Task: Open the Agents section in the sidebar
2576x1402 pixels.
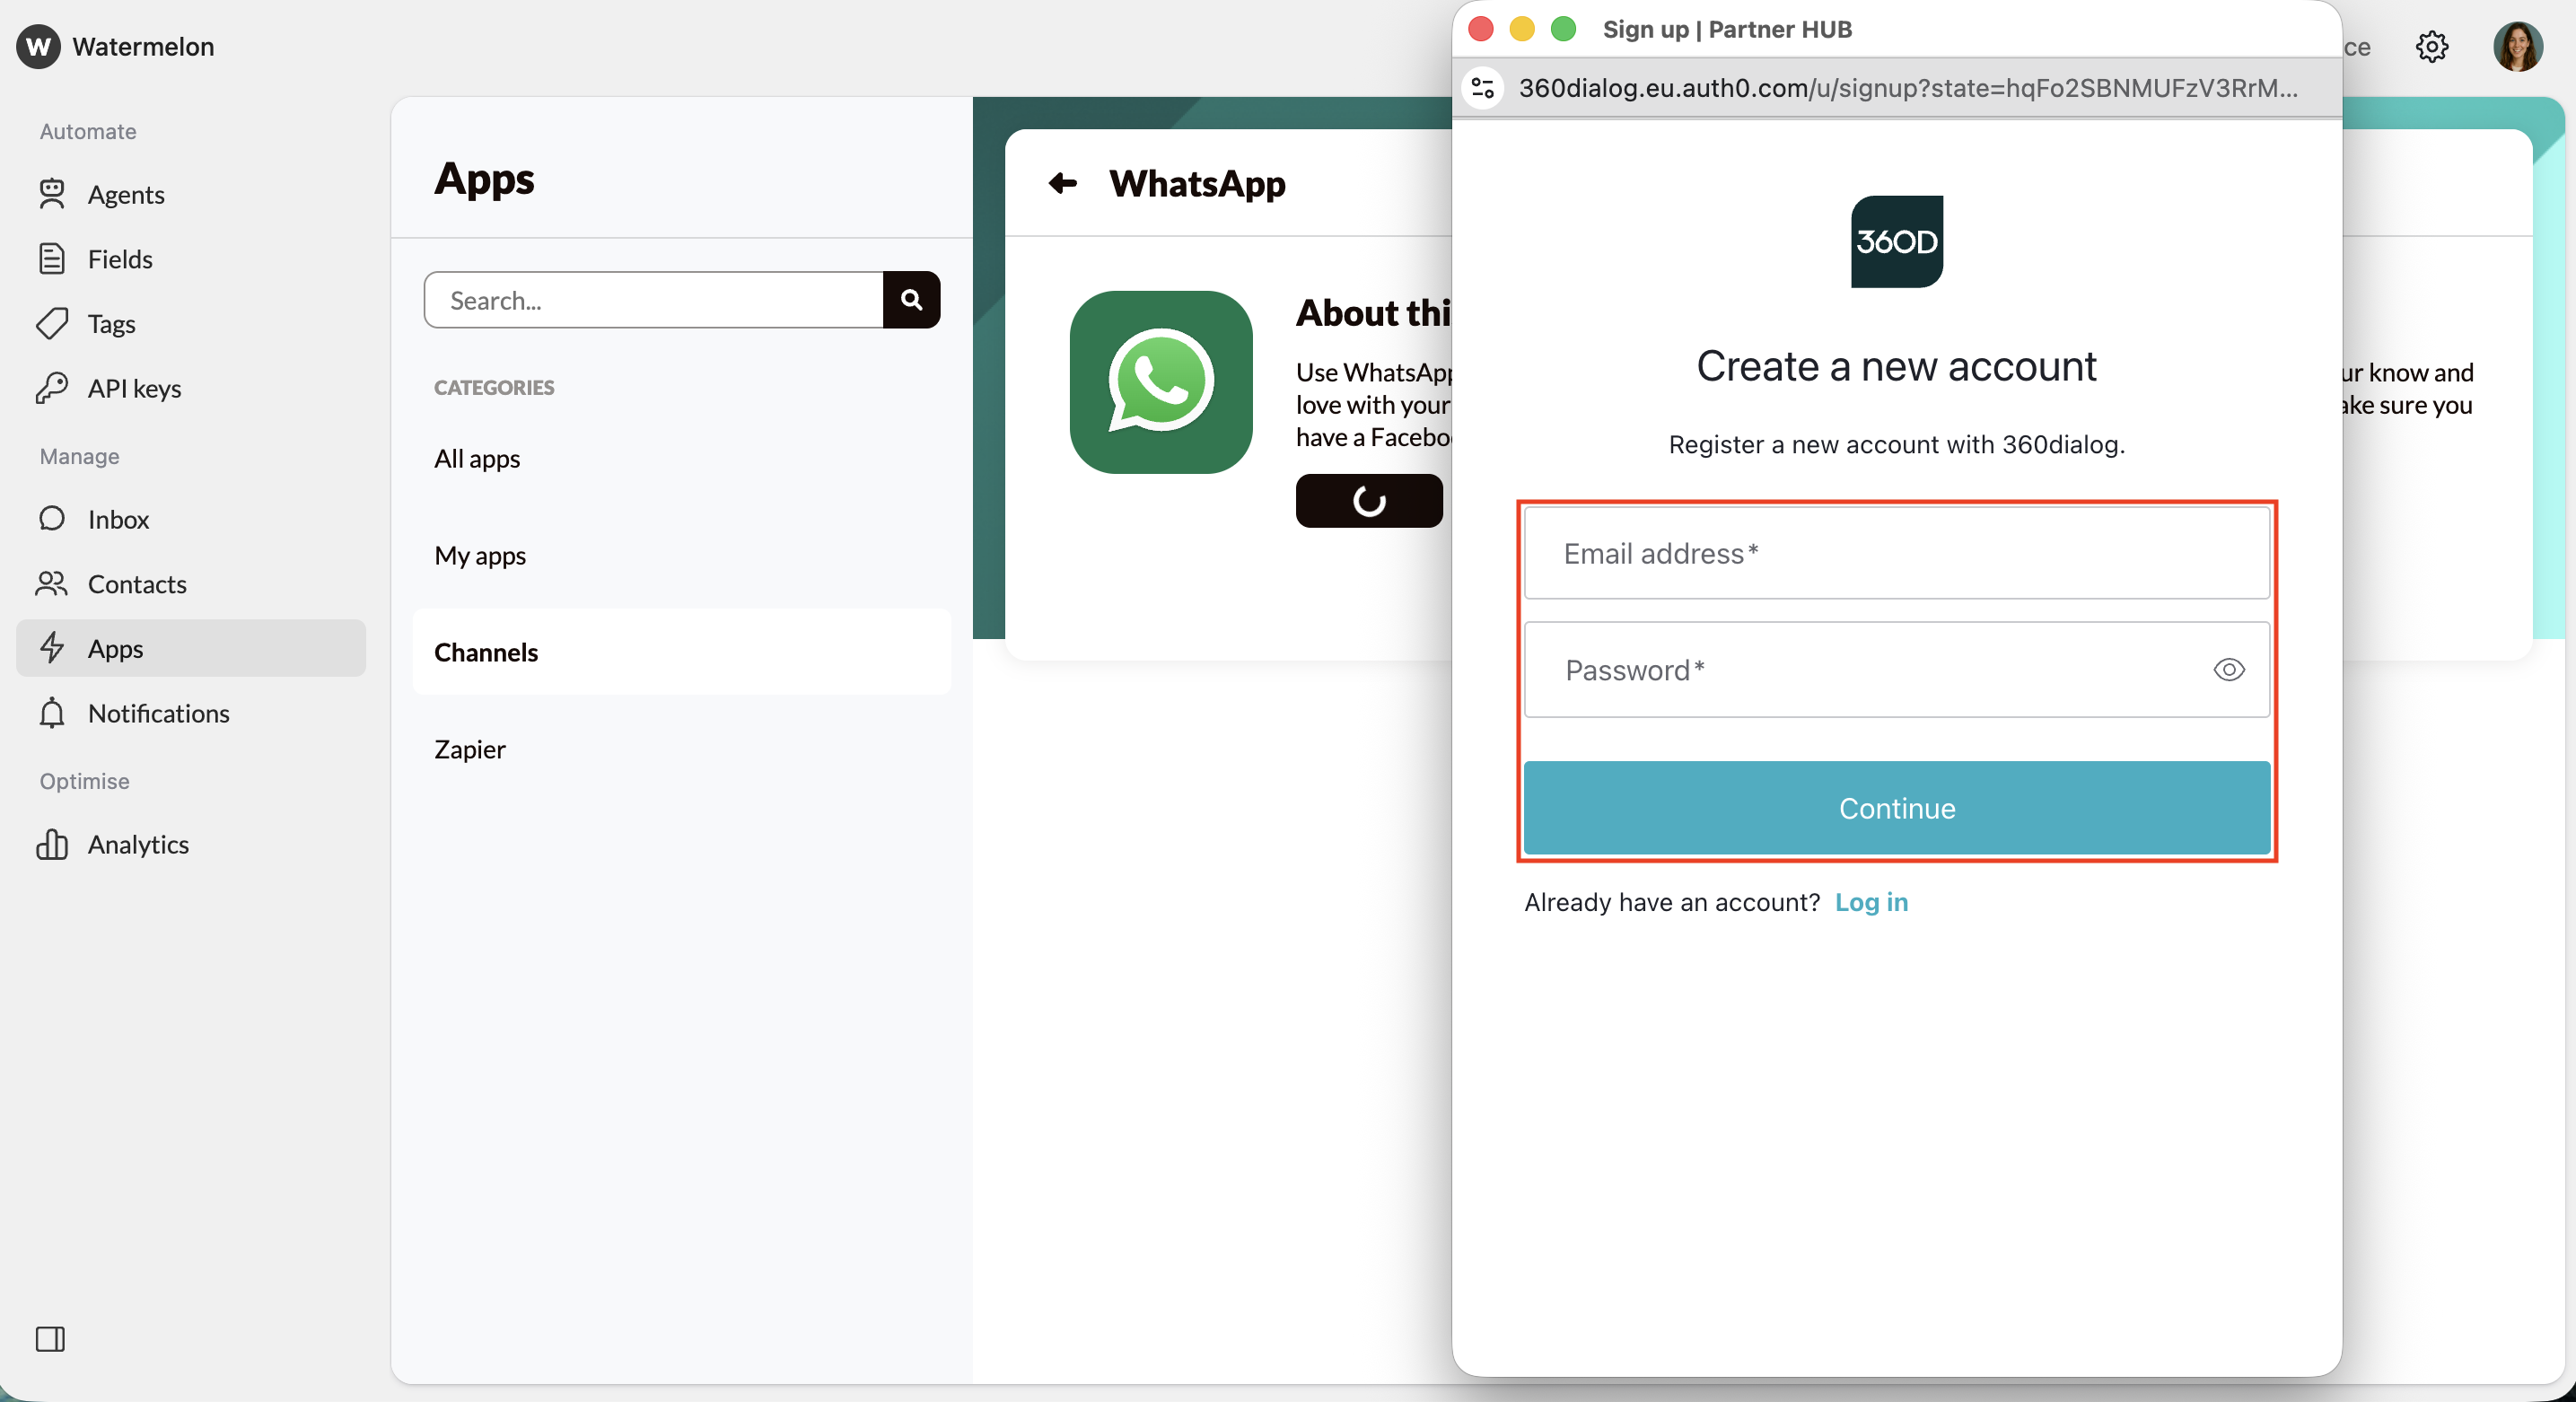Action: (x=126, y=194)
